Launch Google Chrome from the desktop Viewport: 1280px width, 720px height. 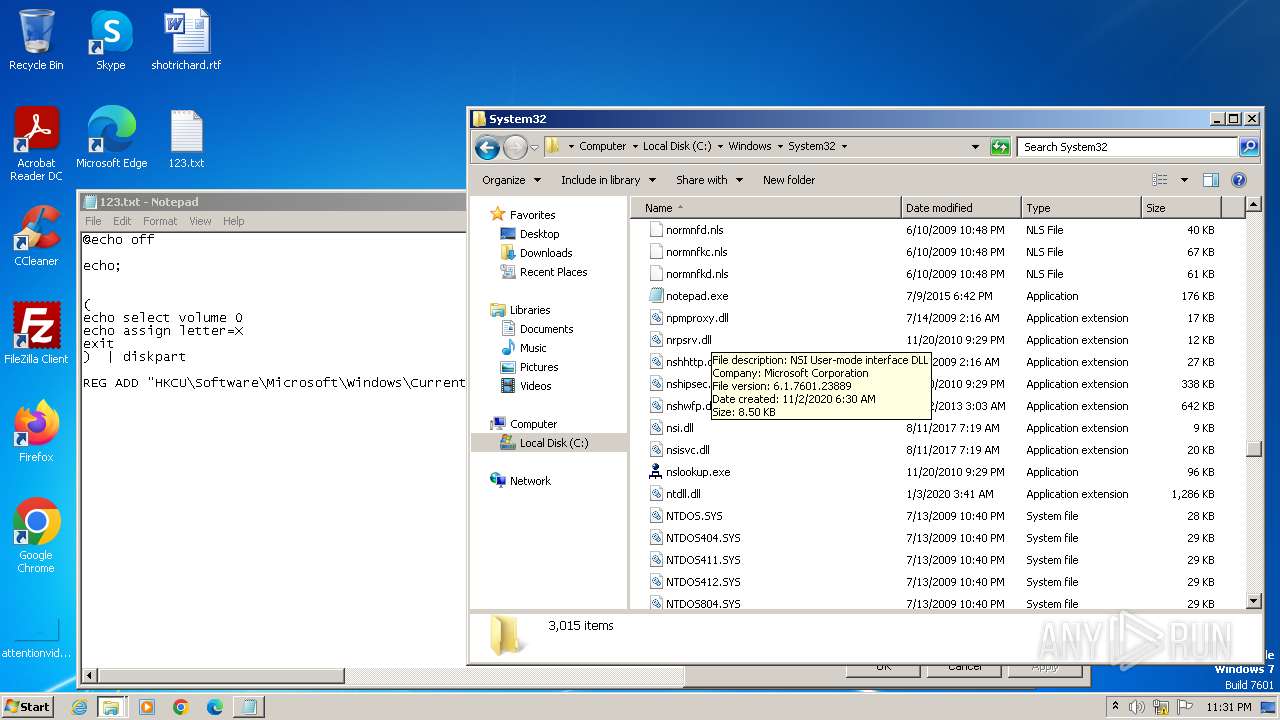(36, 536)
